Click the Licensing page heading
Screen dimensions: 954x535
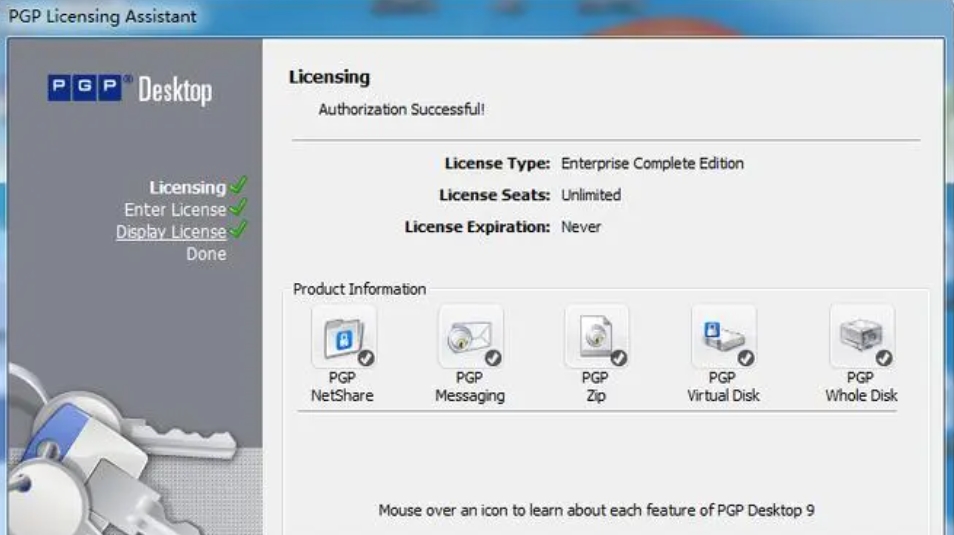point(329,77)
